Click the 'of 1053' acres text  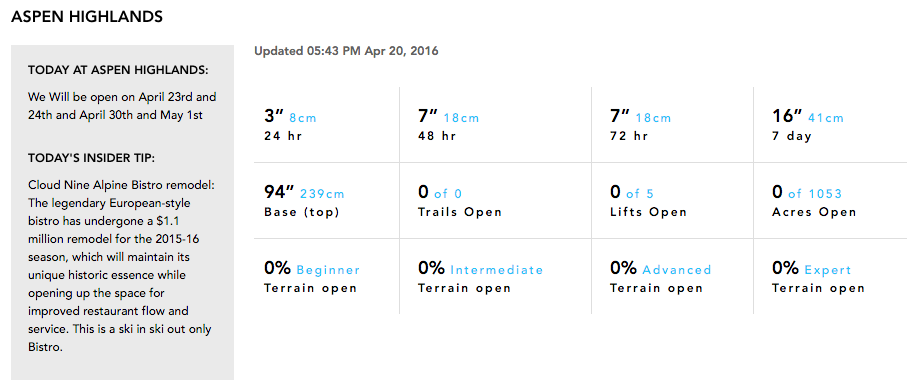(x=815, y=194)
